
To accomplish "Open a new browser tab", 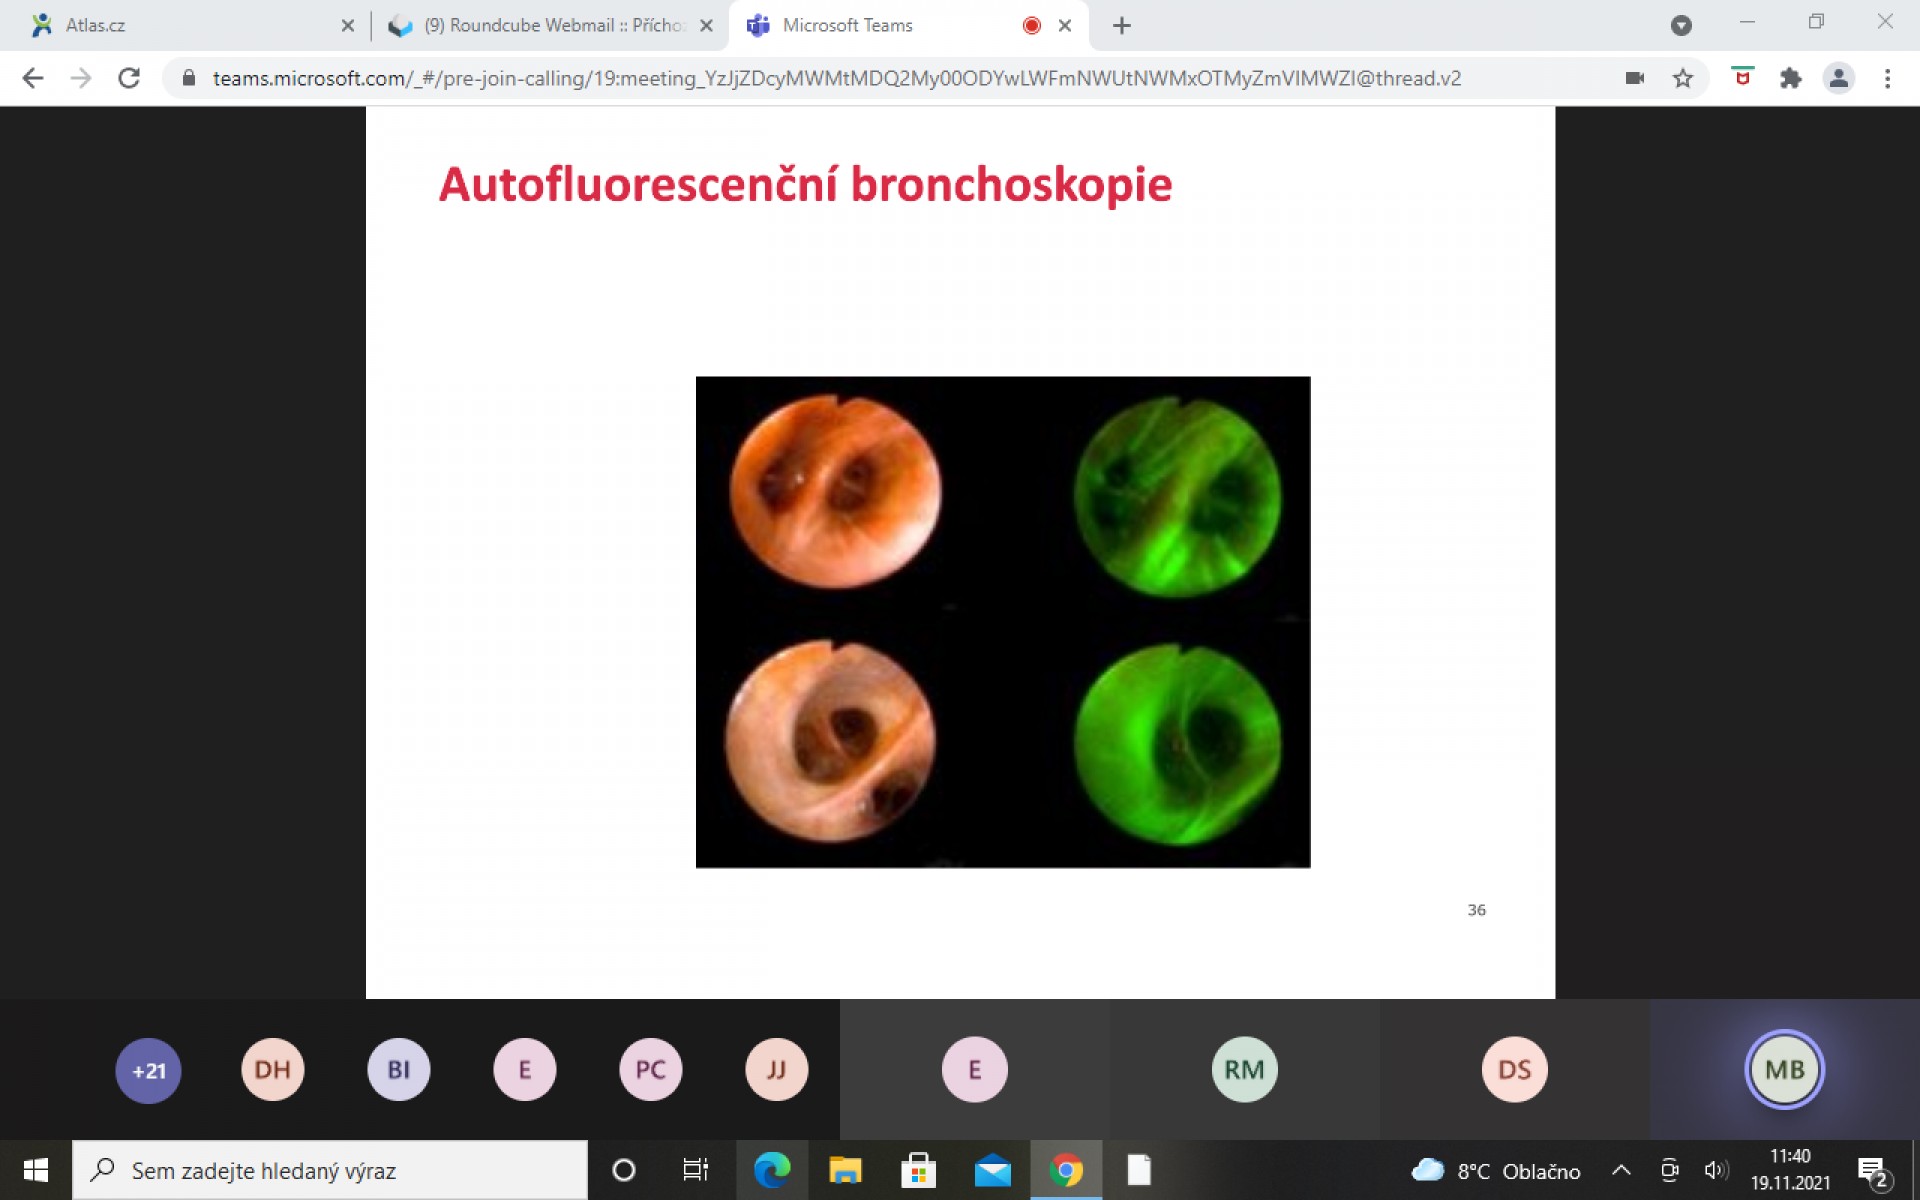I will pos(1121,26).
